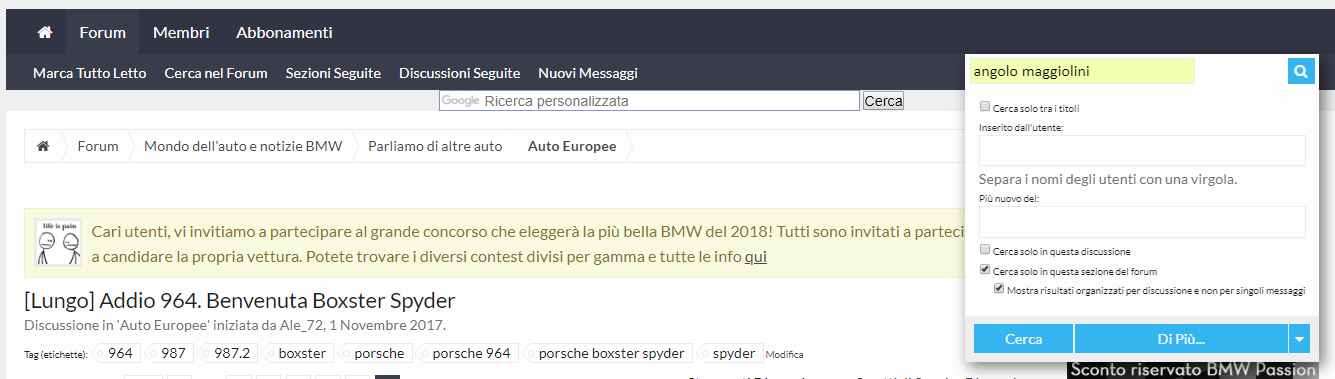Click the Di Più... button
Viewport: 1335px width, 379px height.
click(x=1181, y=339)
